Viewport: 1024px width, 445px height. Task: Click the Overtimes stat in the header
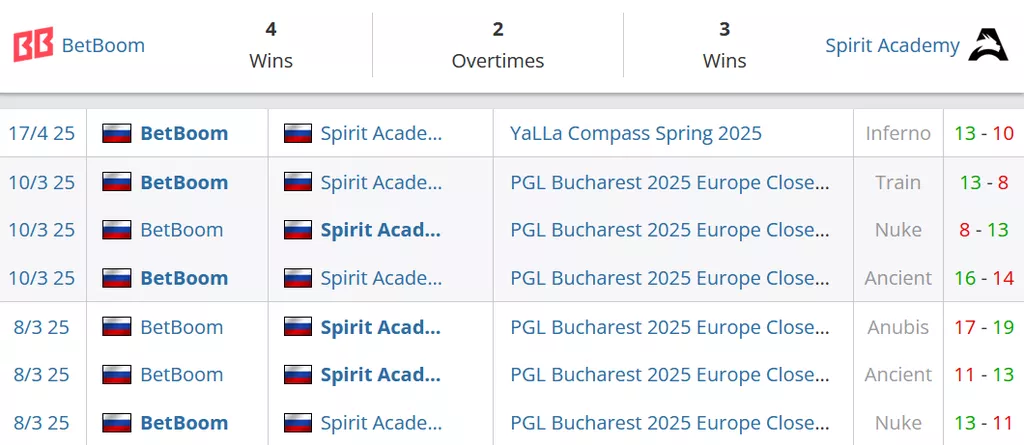pyautogui.click(x=498, y=46)
